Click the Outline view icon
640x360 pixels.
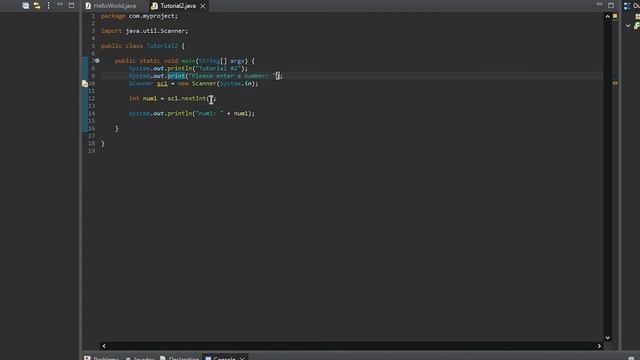coord(627,6)
